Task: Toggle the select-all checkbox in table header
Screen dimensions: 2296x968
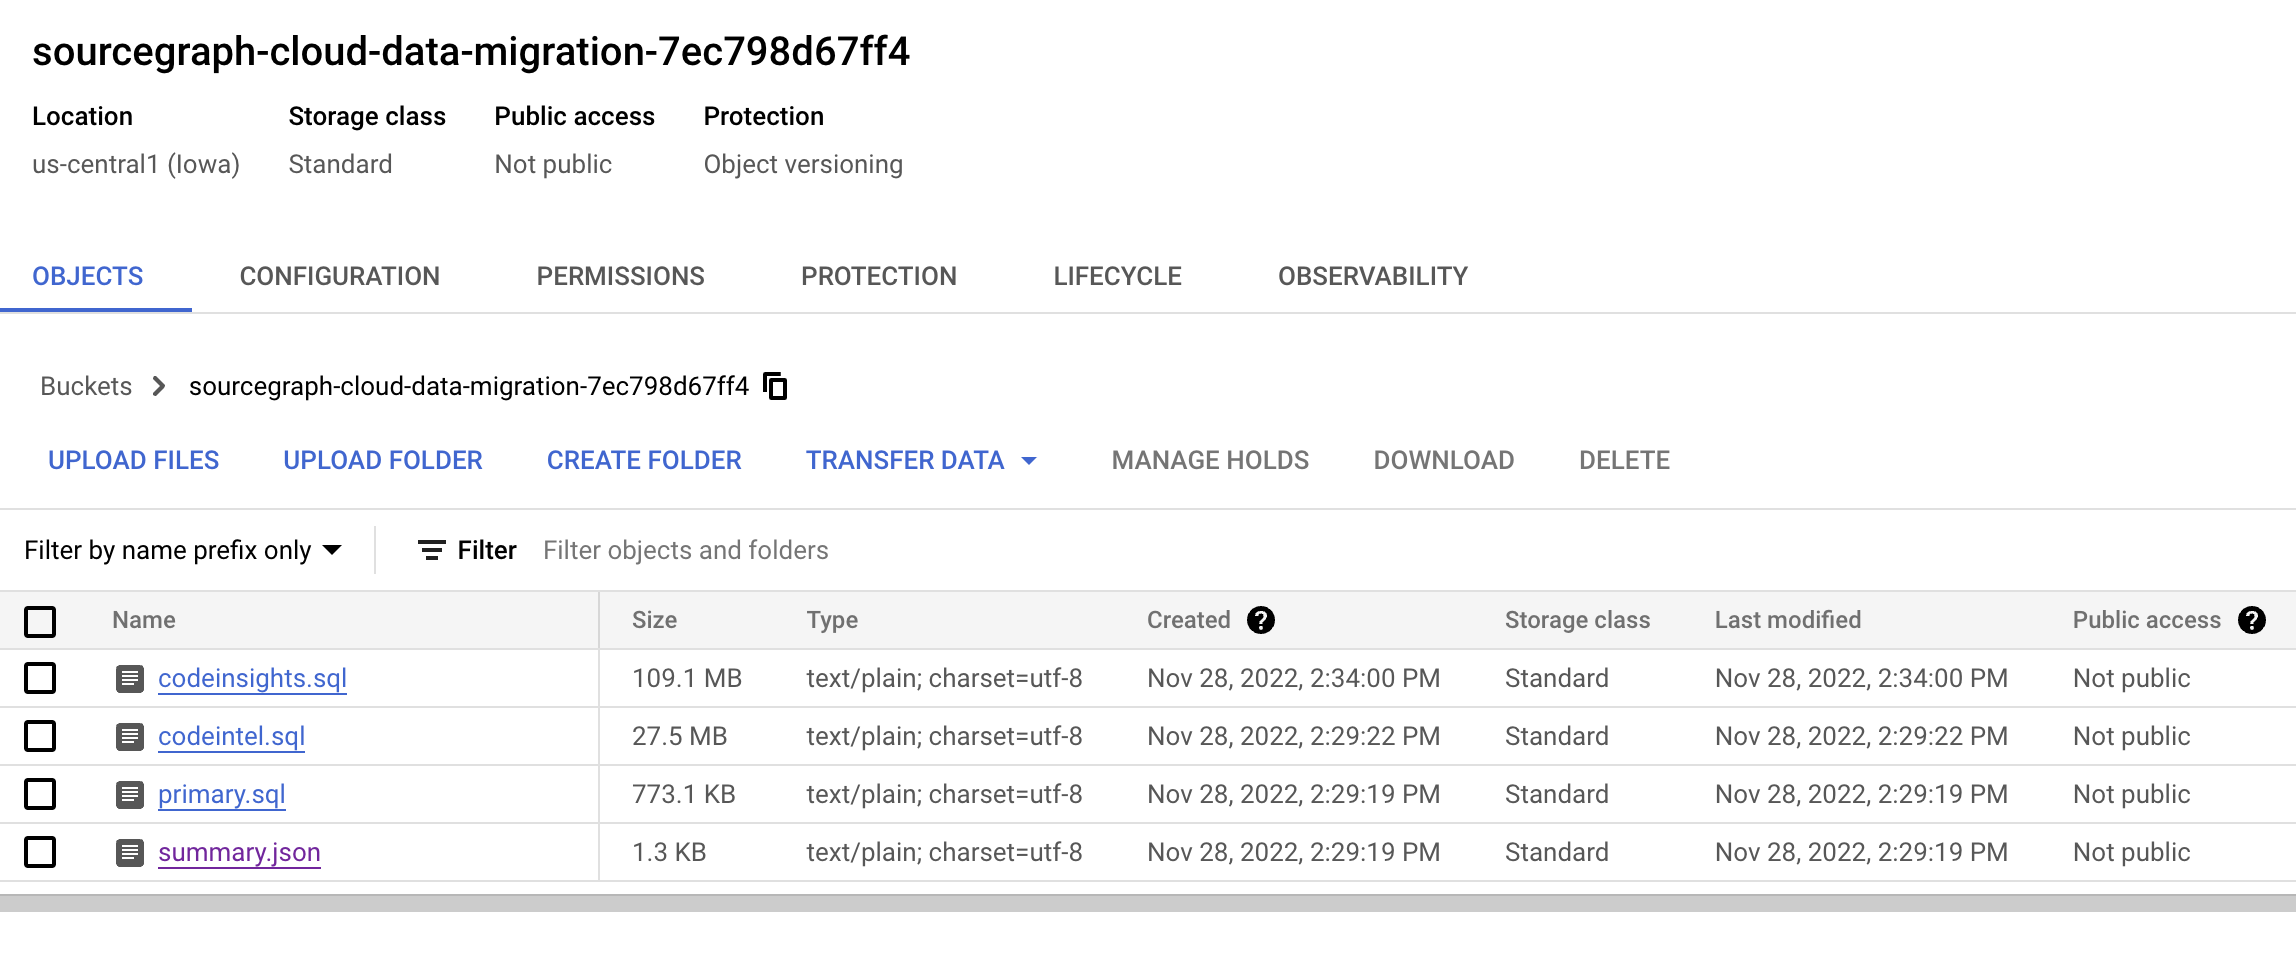Action: point(40,621)
